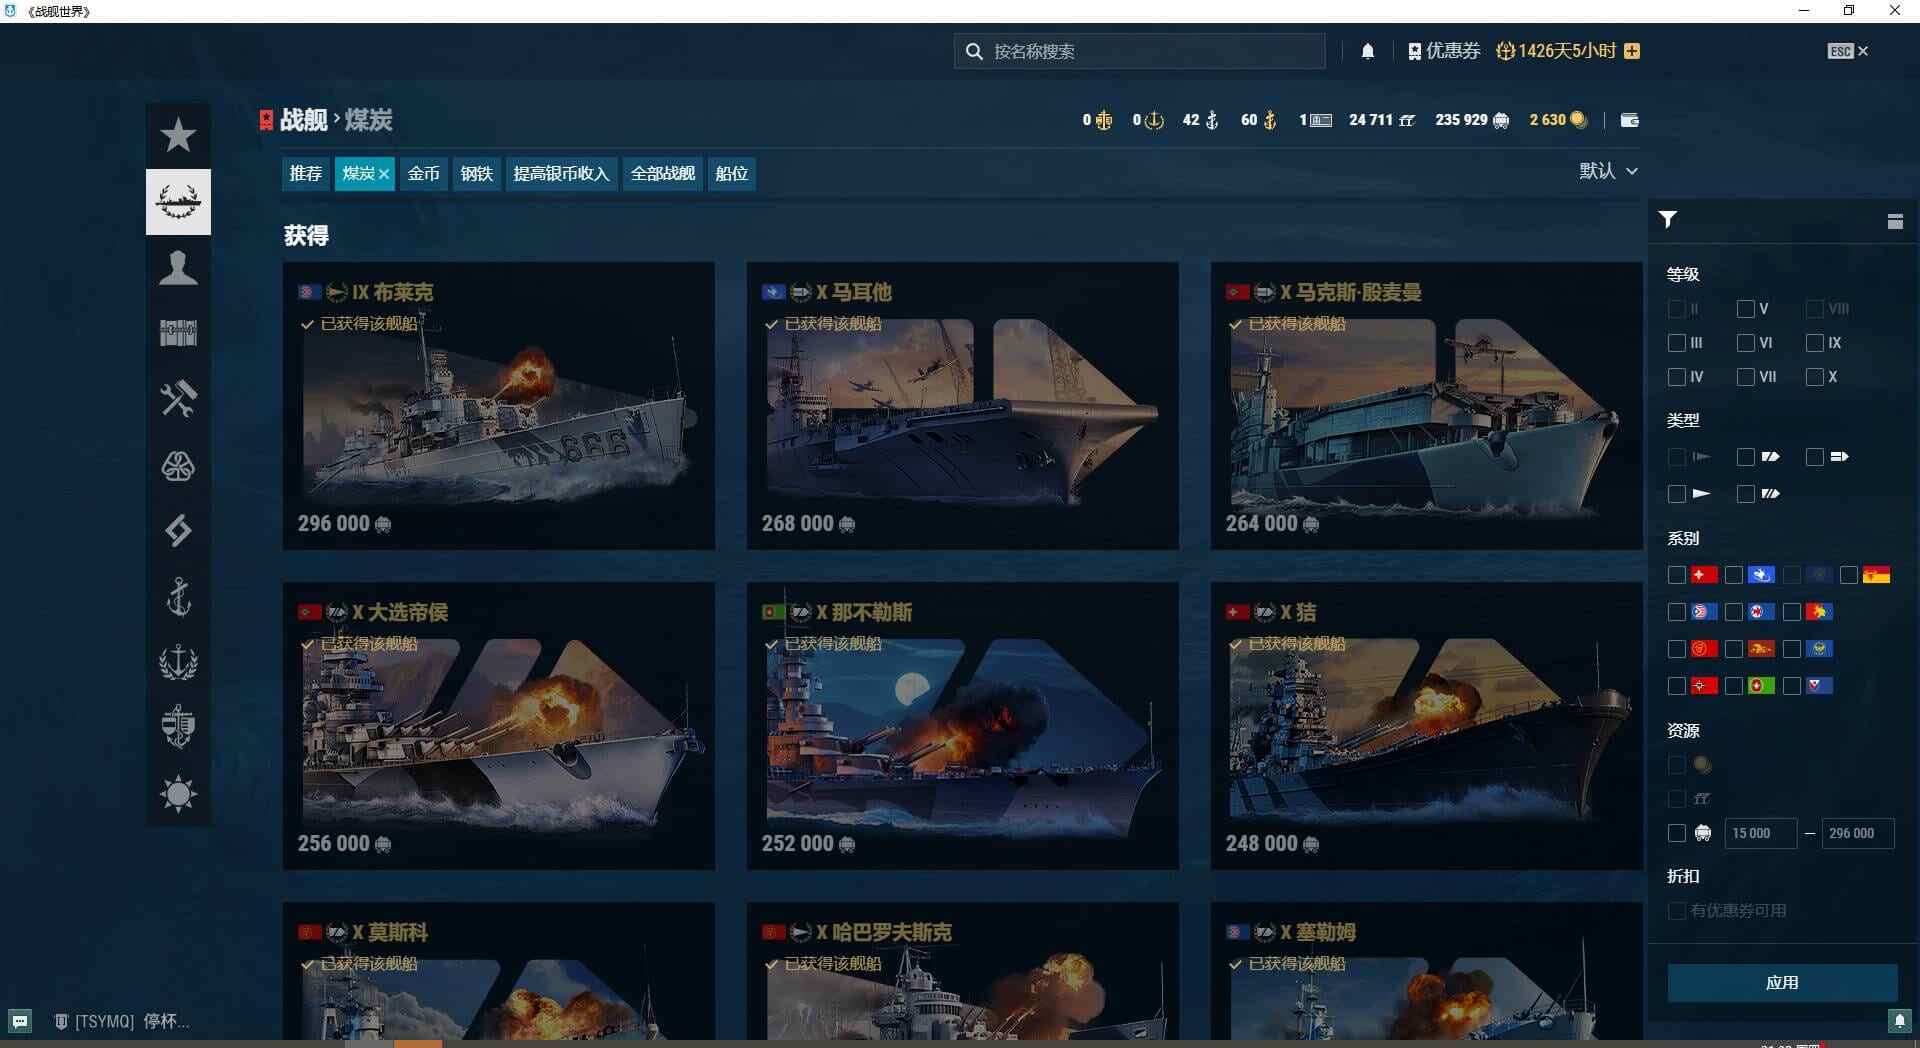Expand premium time with the plus button
This screenshot has width=1920, height=1048.
tap(1633, 50)
